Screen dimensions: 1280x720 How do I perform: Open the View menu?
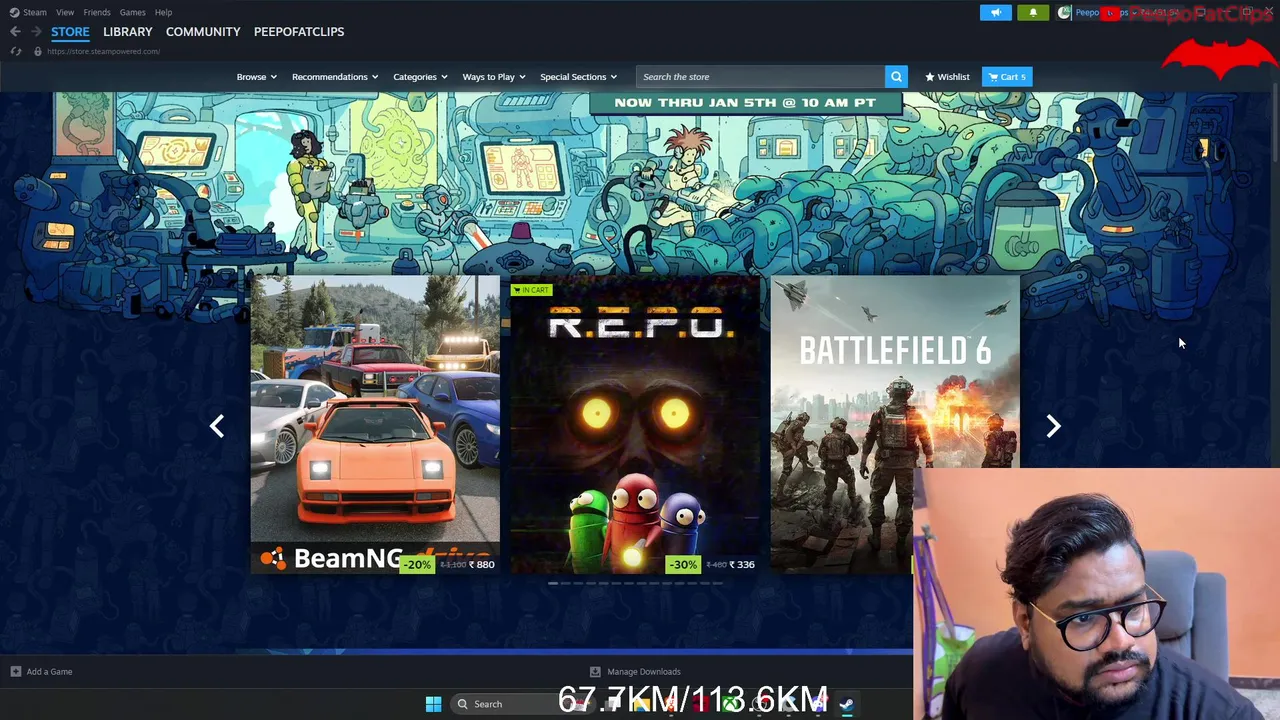(65, 12)
